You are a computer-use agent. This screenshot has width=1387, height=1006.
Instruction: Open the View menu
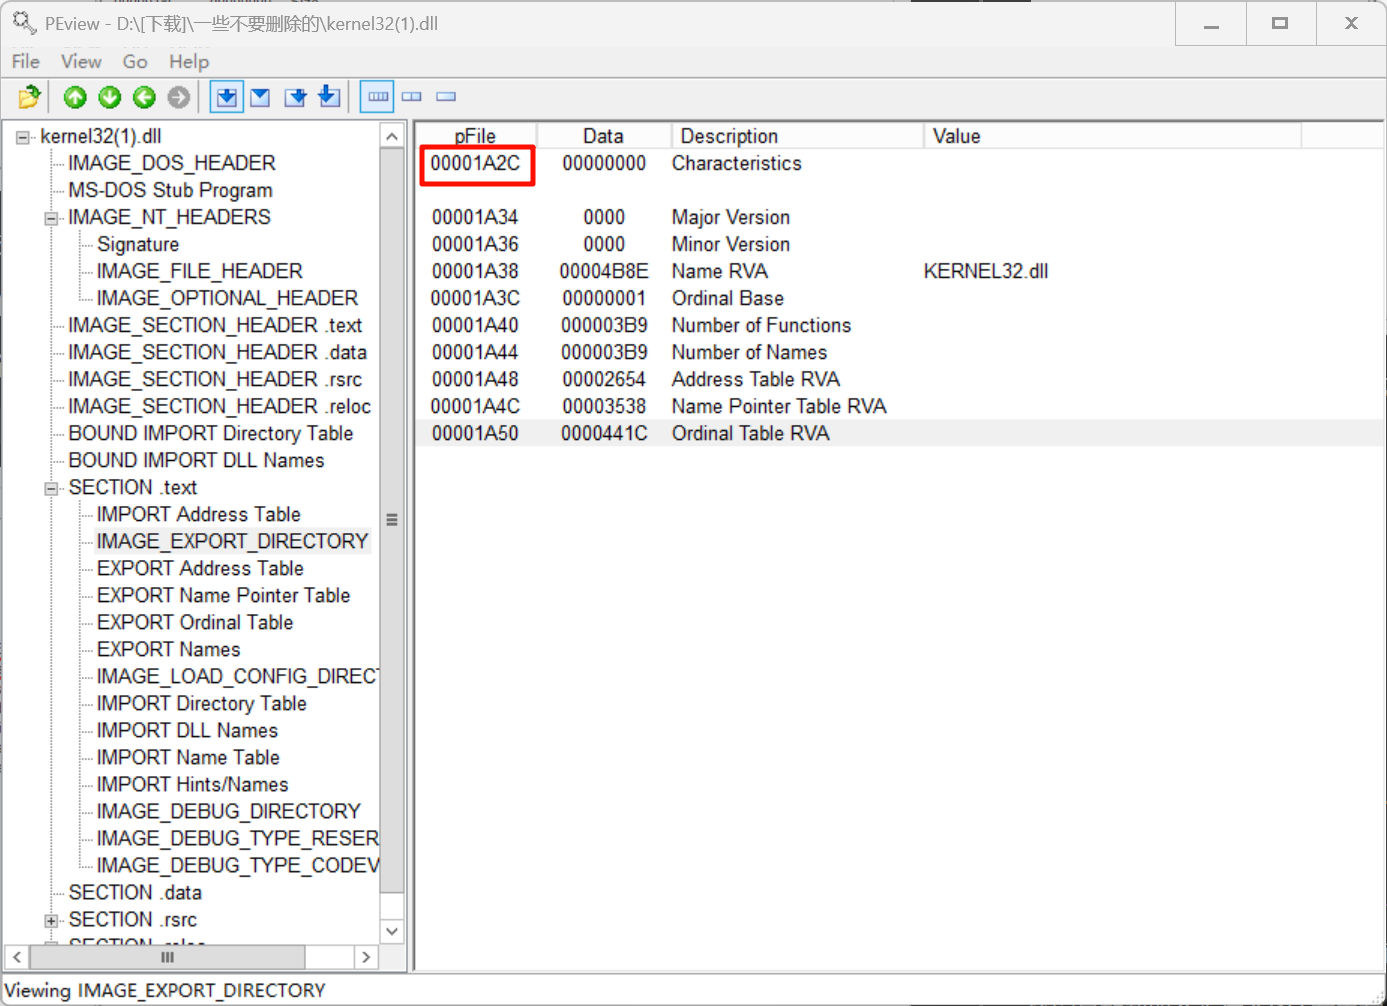click(x=81, y=62)
